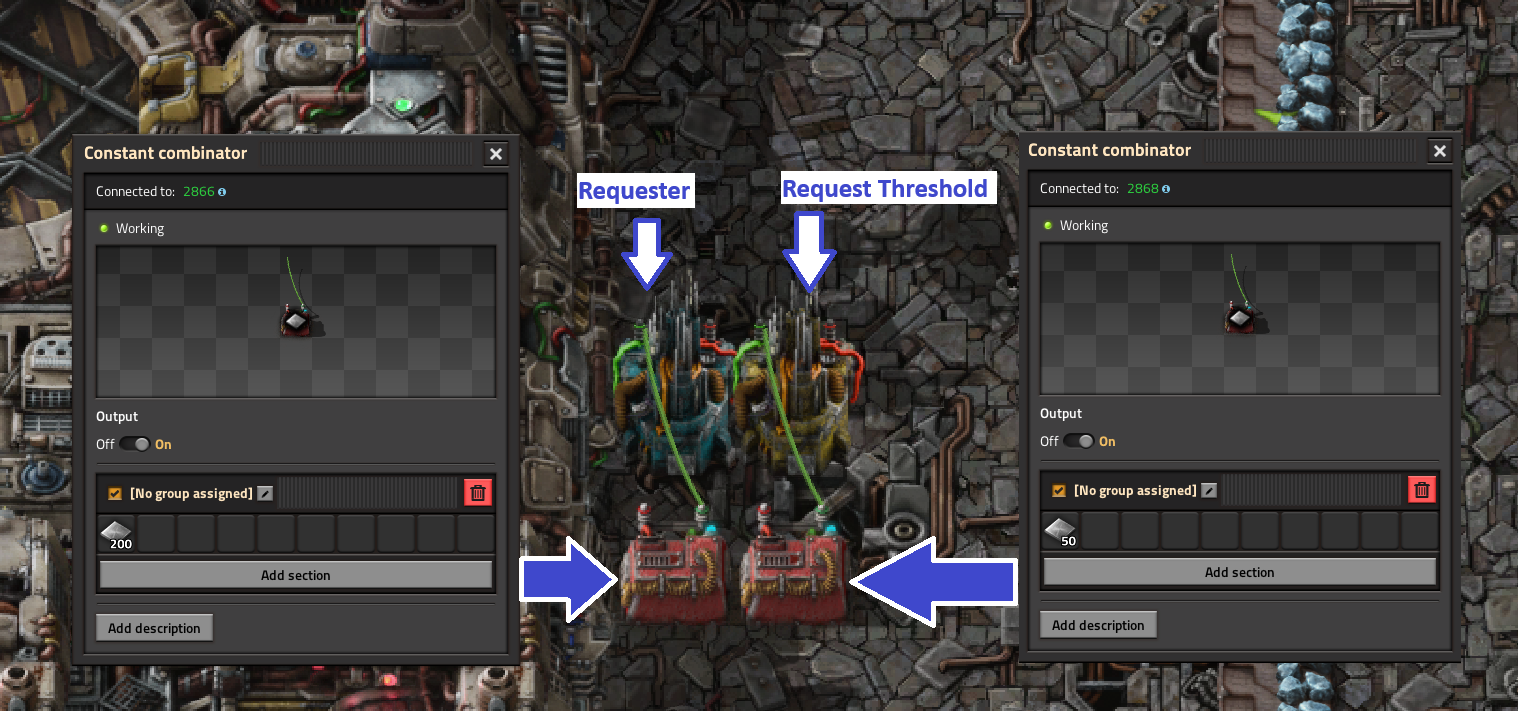This screenshot has width=1518, height=711.
Task: Click info icon next to network 2868
Action: 1166,188
